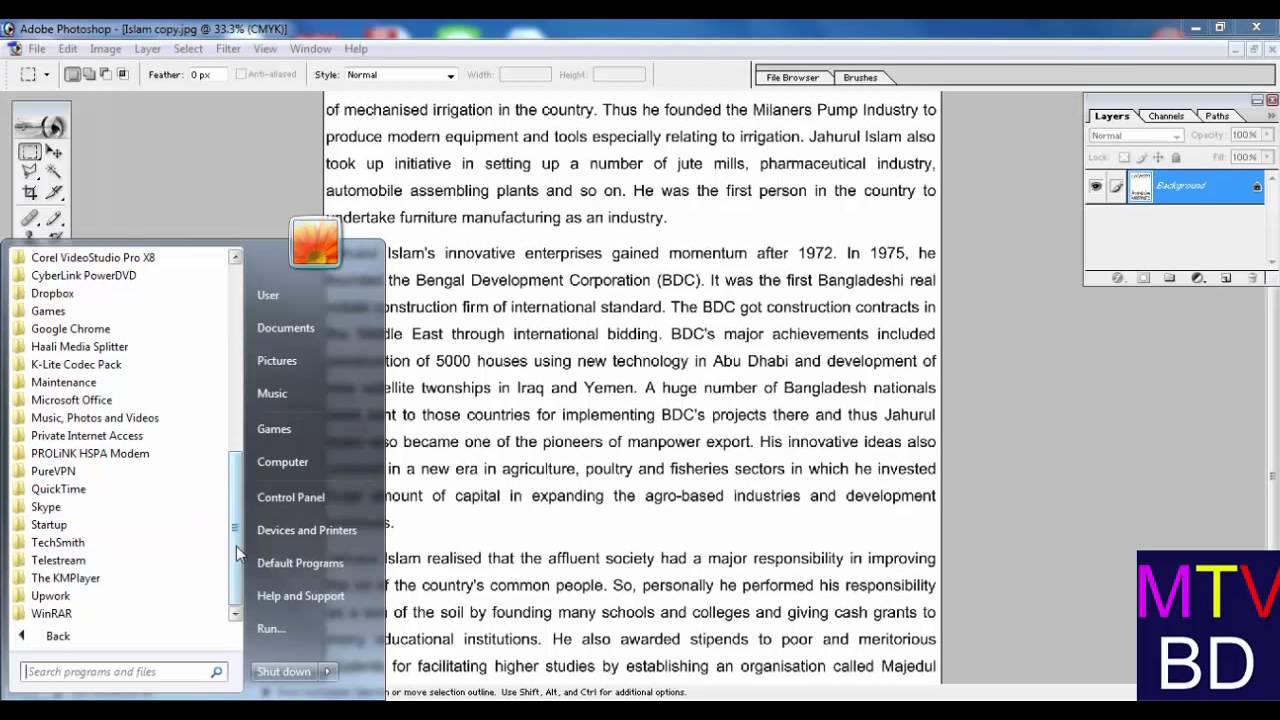1280x720 pixels.
Task: Click the magnifier icon in Start search box
Action: click(x=216, y=672)
